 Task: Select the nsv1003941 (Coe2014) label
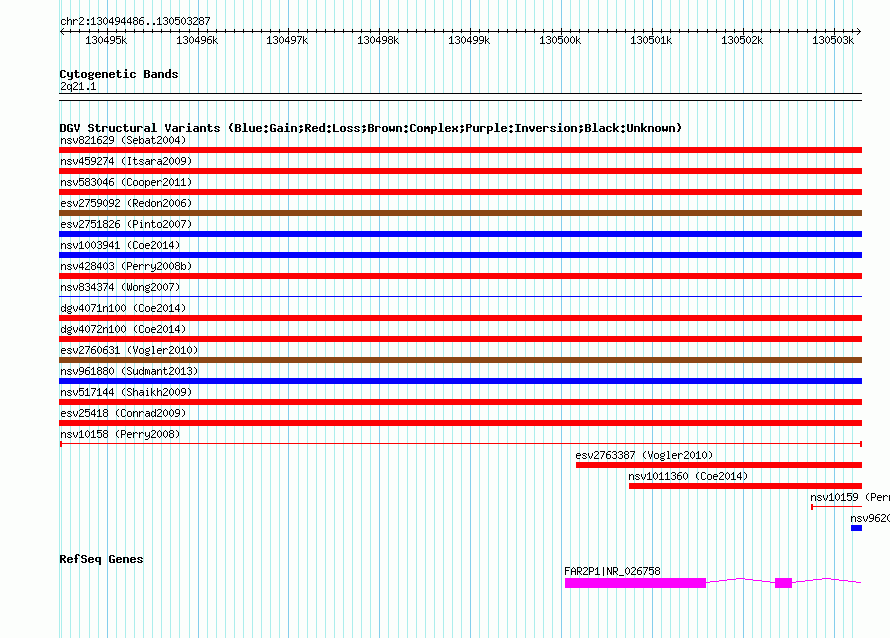[x=120, y=245]
